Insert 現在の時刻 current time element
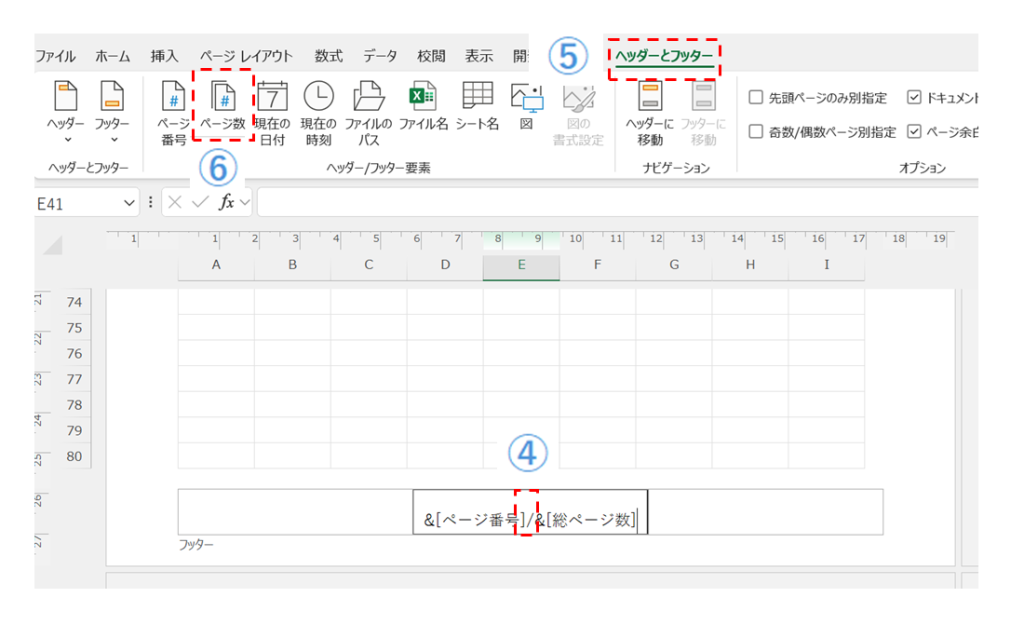This screenshot has height=638, width=1024. pyautogui.click(x=319, y=110)
